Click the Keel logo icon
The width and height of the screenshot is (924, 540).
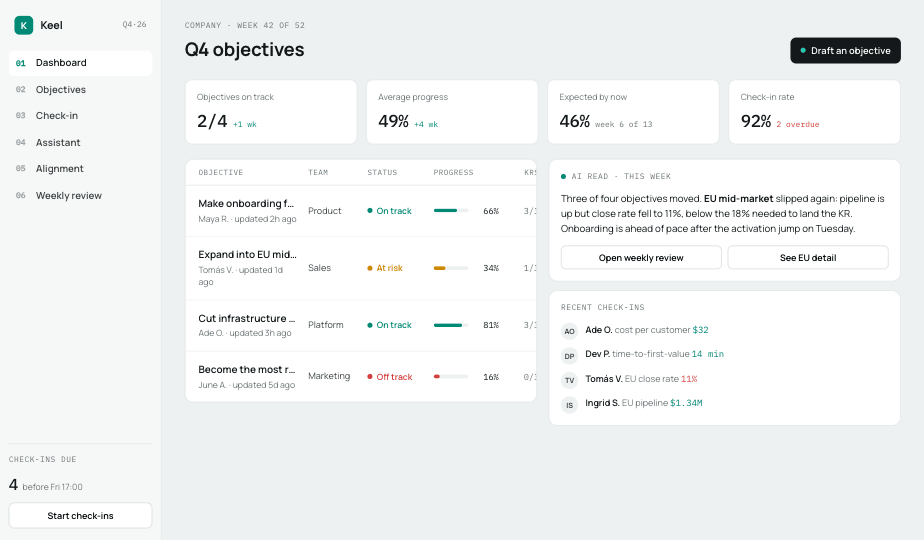[24, 25]
